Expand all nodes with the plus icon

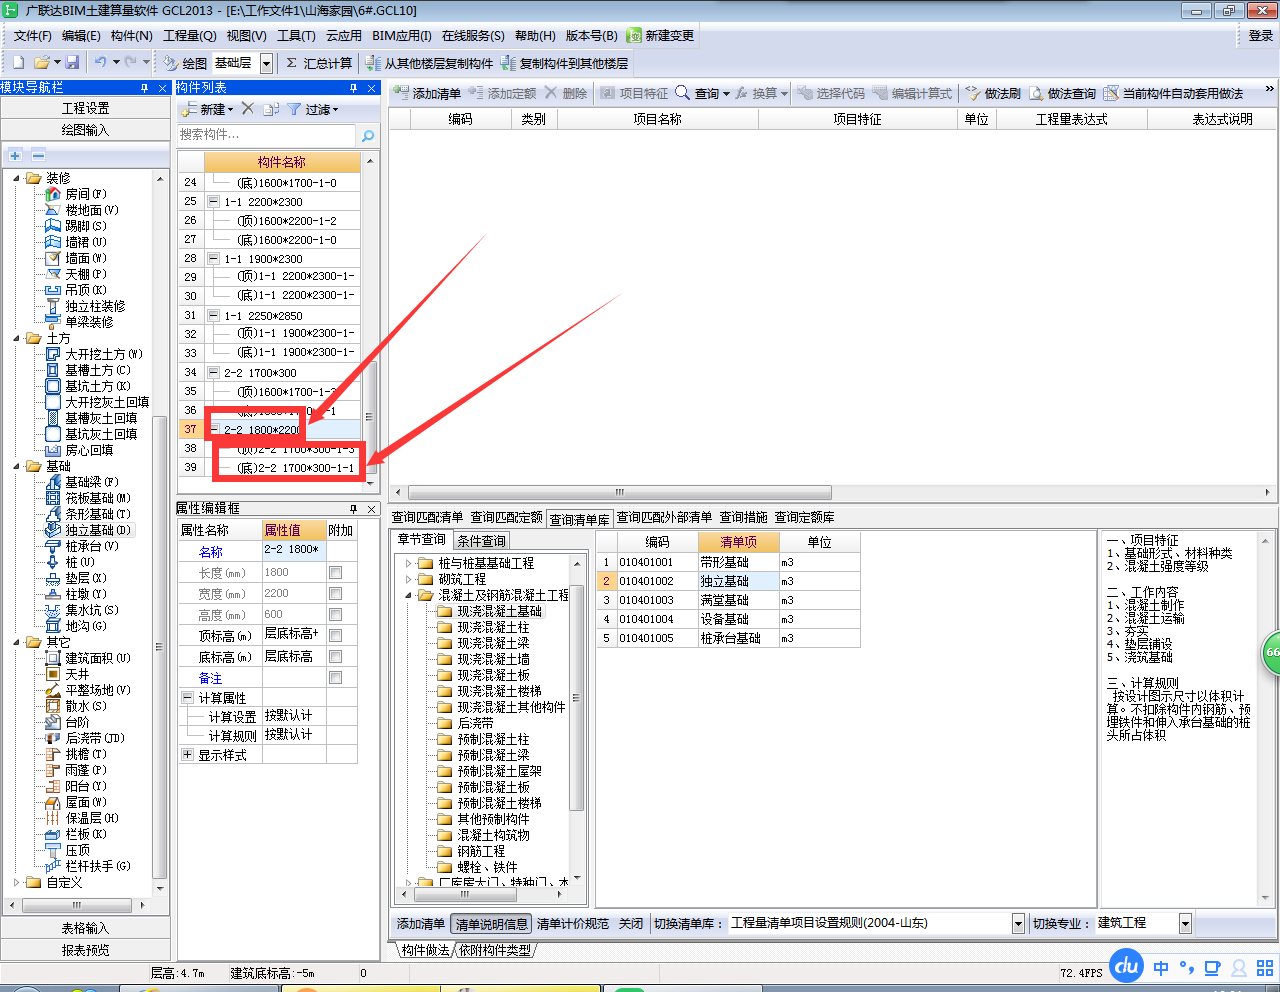tap(15, 155)
